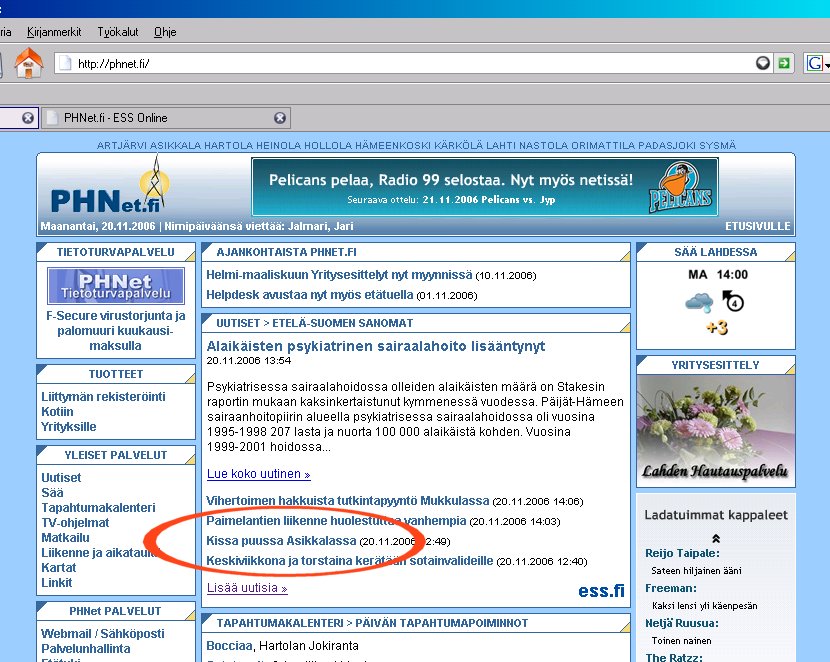The image size is (830, 662).
Task: Click the double-chevron above song list
Action: click(x=715, y=538)
